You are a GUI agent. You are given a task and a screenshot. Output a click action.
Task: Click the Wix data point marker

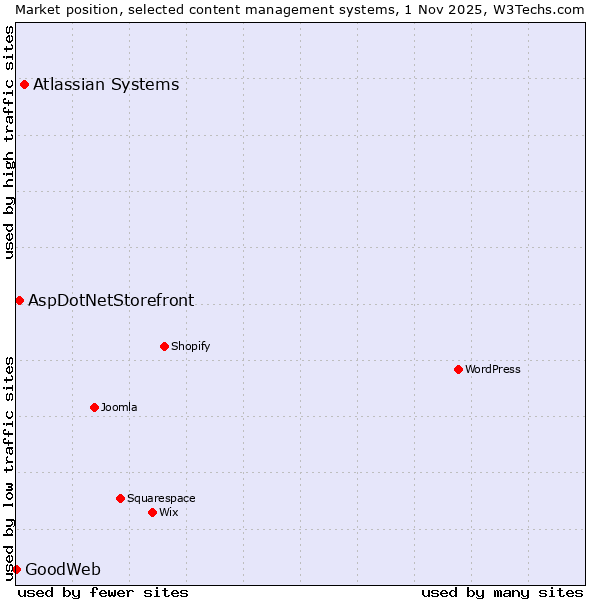[152, 512]
